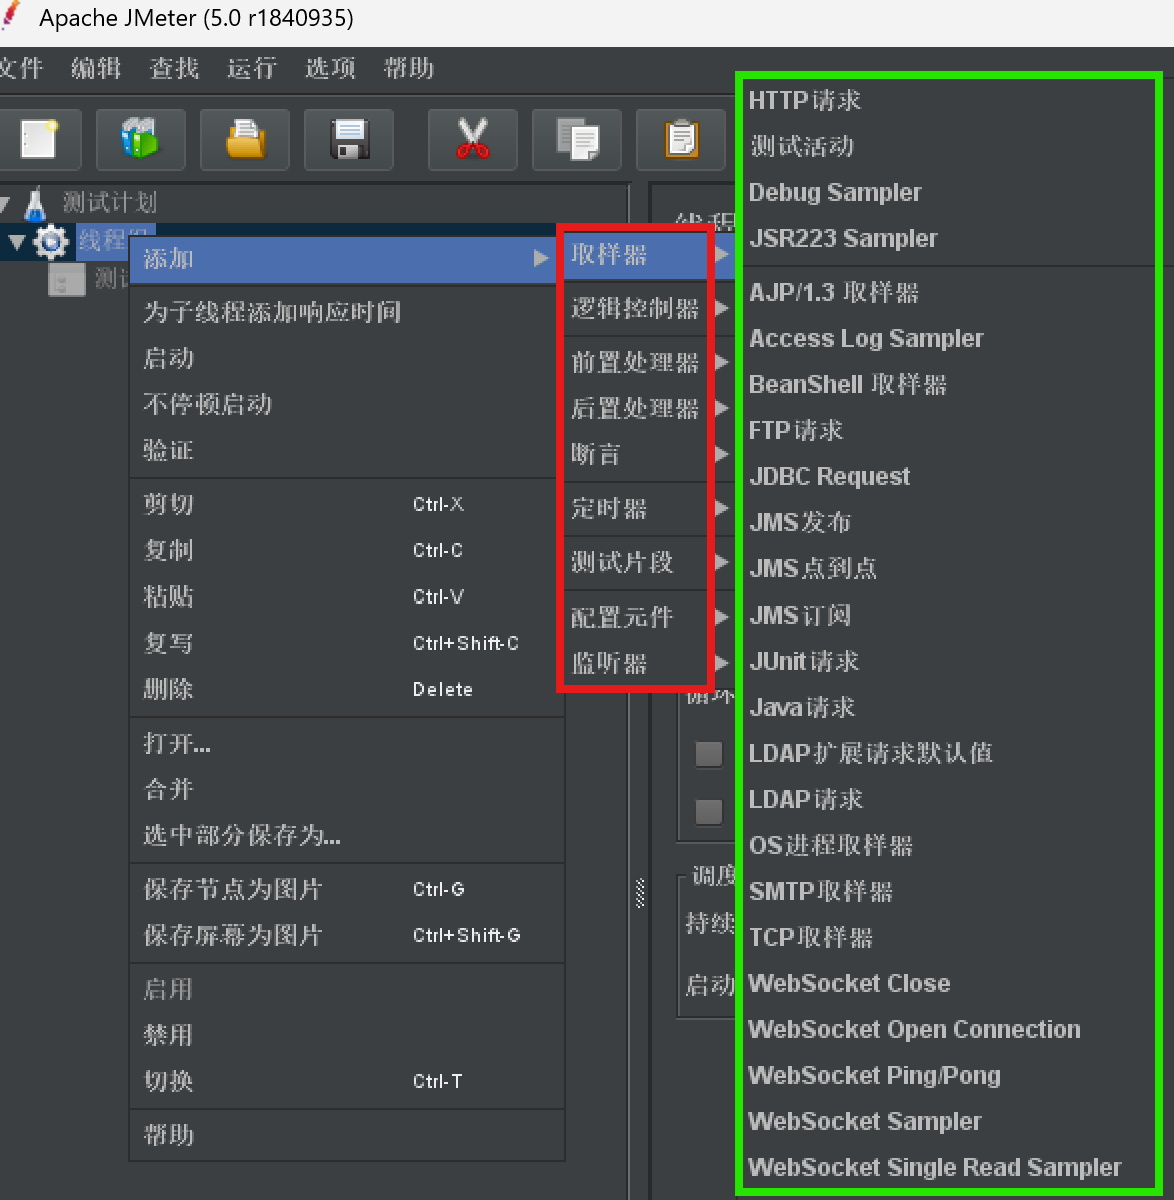Screen dimensions: 1174x1200
Task: Choose 删除 in context menu
Action: (x=346, y=689)
